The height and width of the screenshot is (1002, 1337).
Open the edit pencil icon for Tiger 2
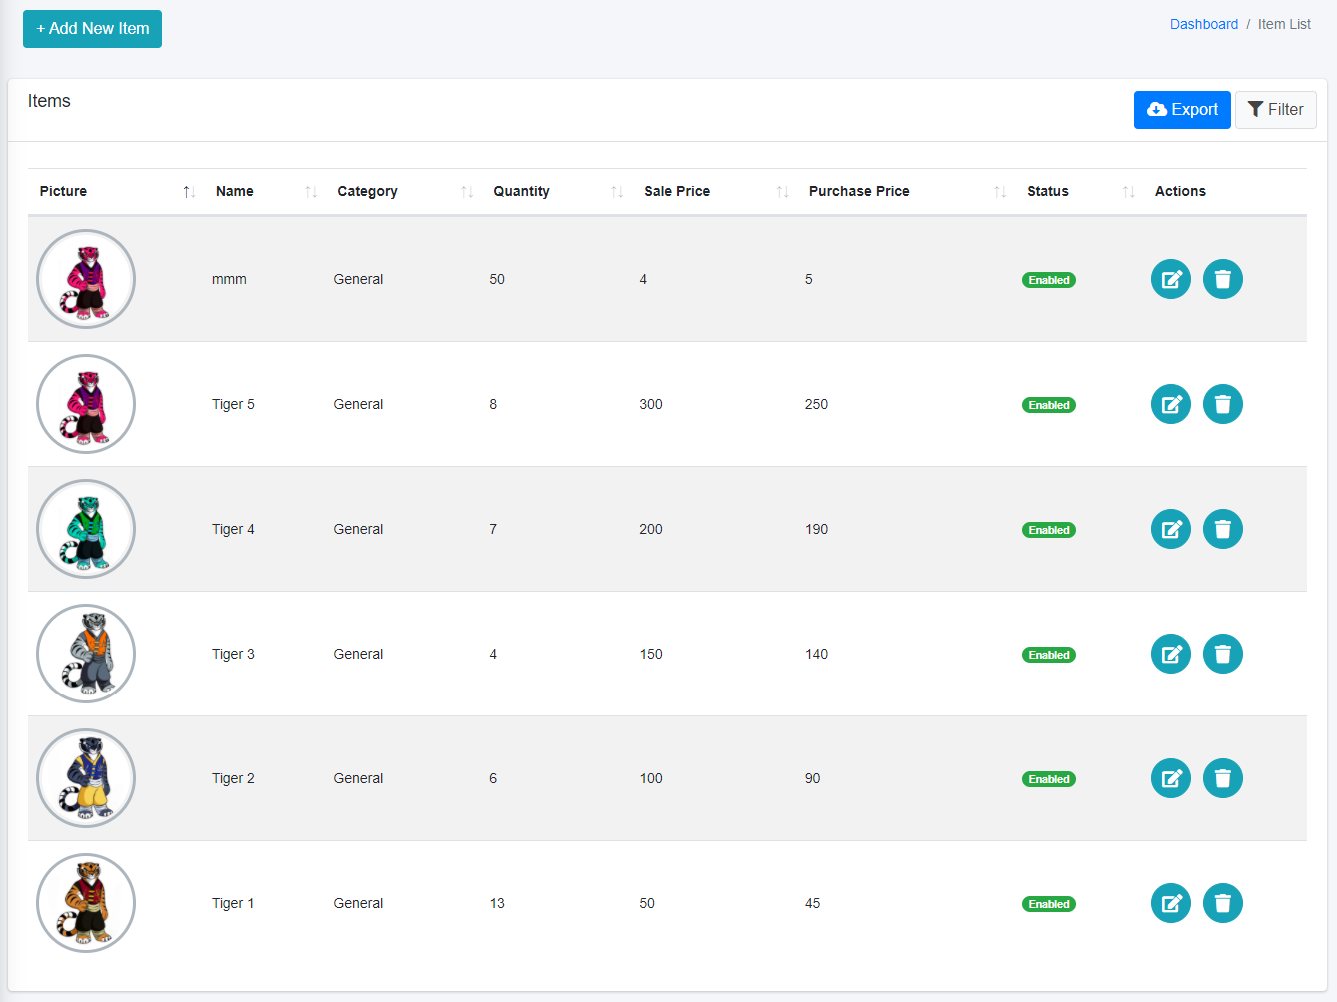1170,778
